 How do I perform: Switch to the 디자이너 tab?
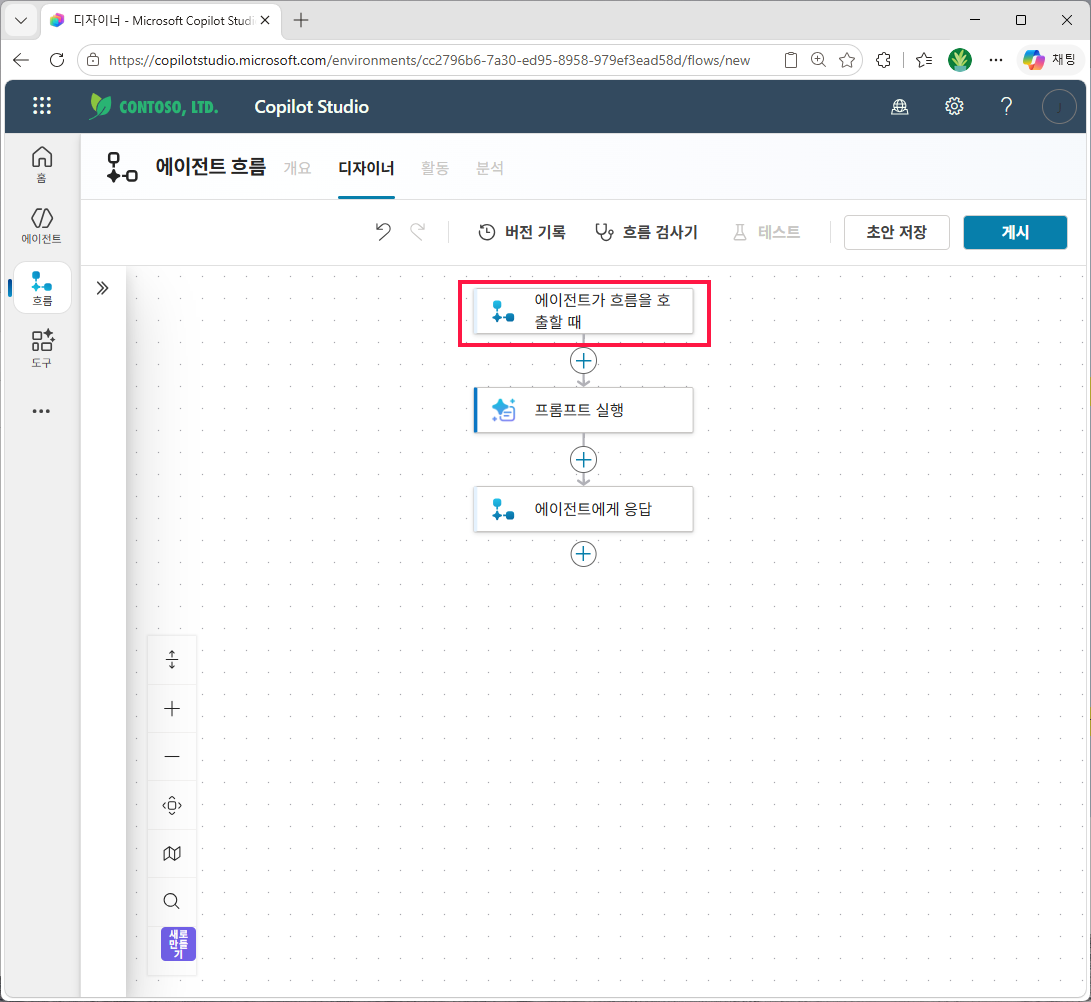pos(366,168)
